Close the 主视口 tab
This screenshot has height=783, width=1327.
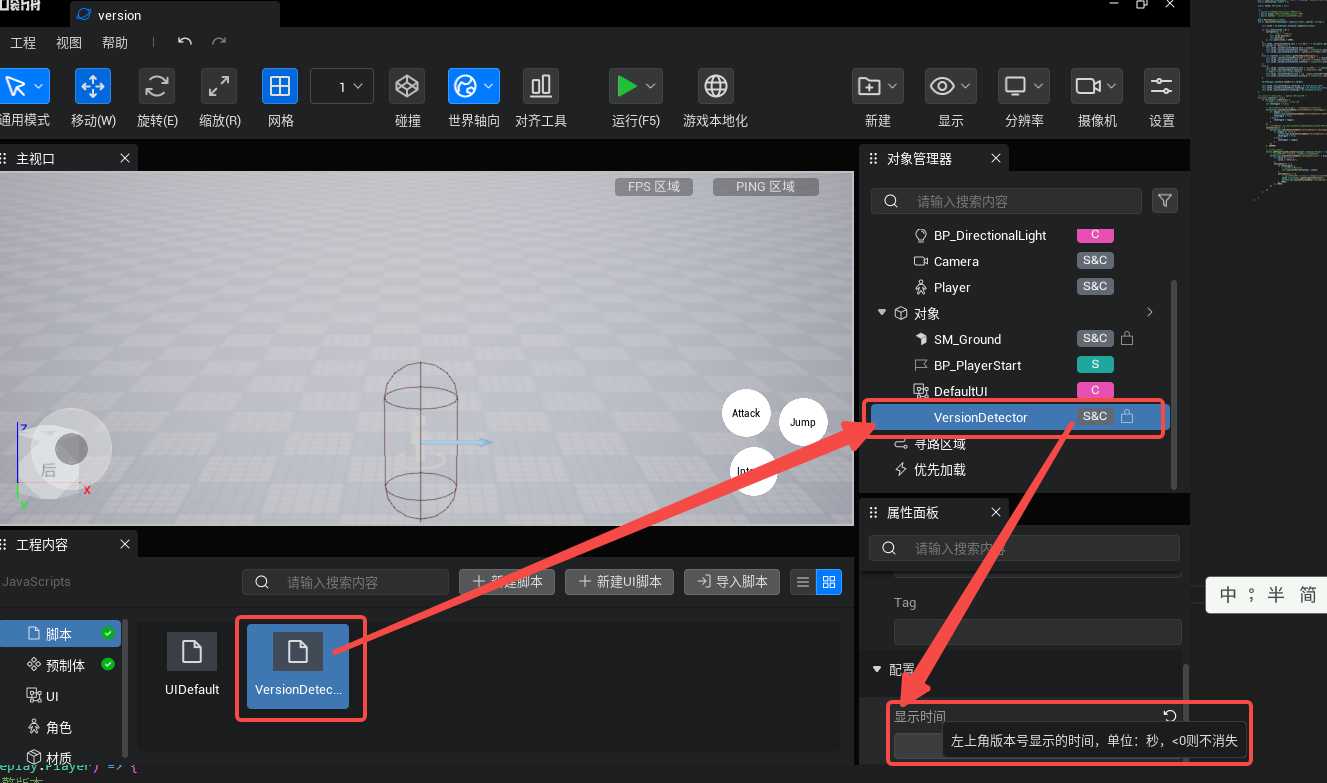tap(125, 158)
